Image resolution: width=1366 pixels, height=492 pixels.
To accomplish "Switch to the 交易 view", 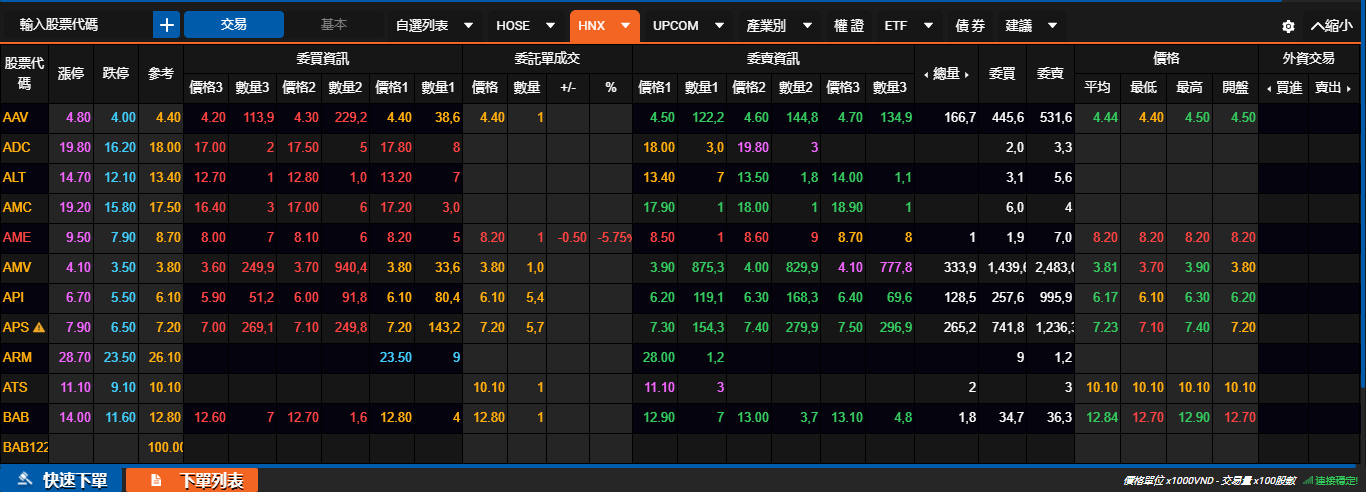I will pyautogui.click(x=234, y=25).
